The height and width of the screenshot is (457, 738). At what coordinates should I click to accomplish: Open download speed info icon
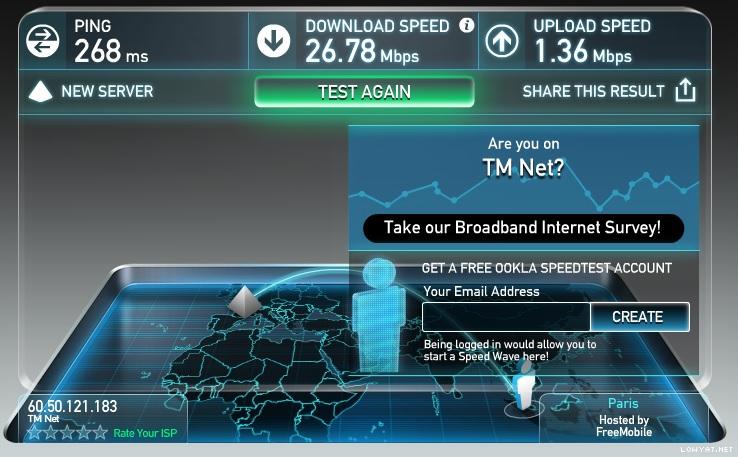[466, 25]
